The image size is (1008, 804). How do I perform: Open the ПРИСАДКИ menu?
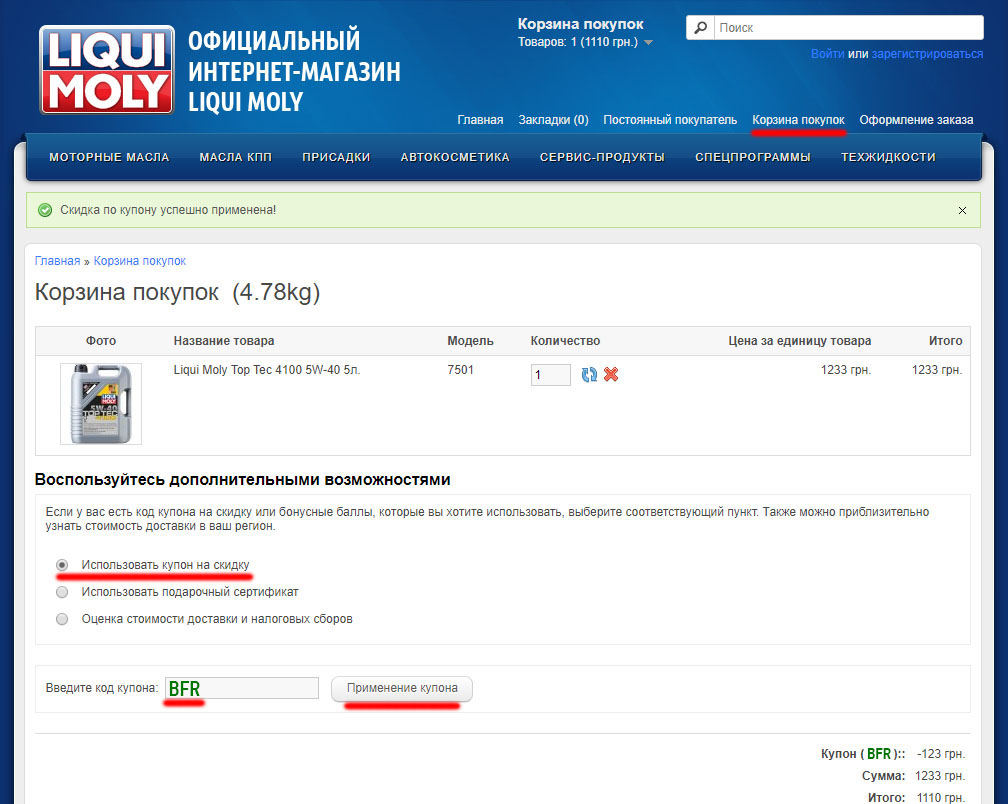[336, 157]
